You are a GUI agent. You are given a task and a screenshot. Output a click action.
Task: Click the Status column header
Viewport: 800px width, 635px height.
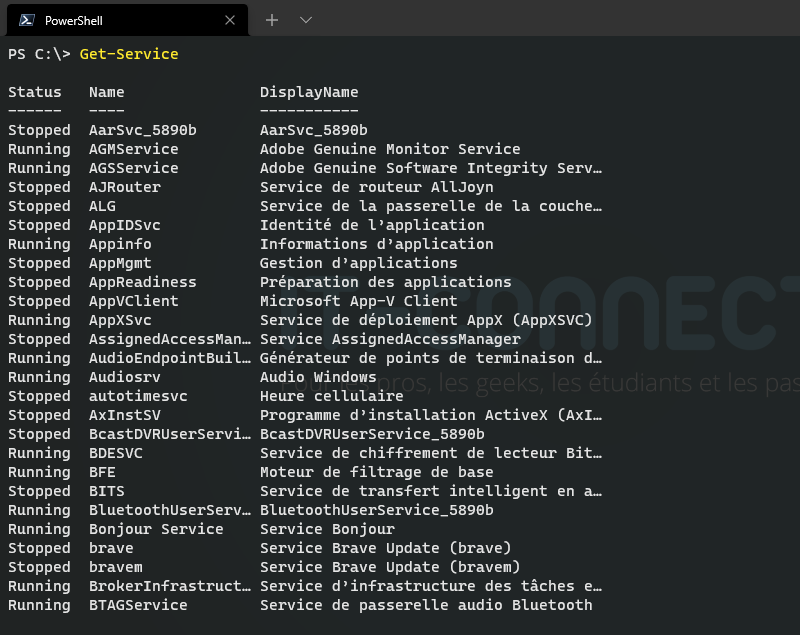click(35, 92)
